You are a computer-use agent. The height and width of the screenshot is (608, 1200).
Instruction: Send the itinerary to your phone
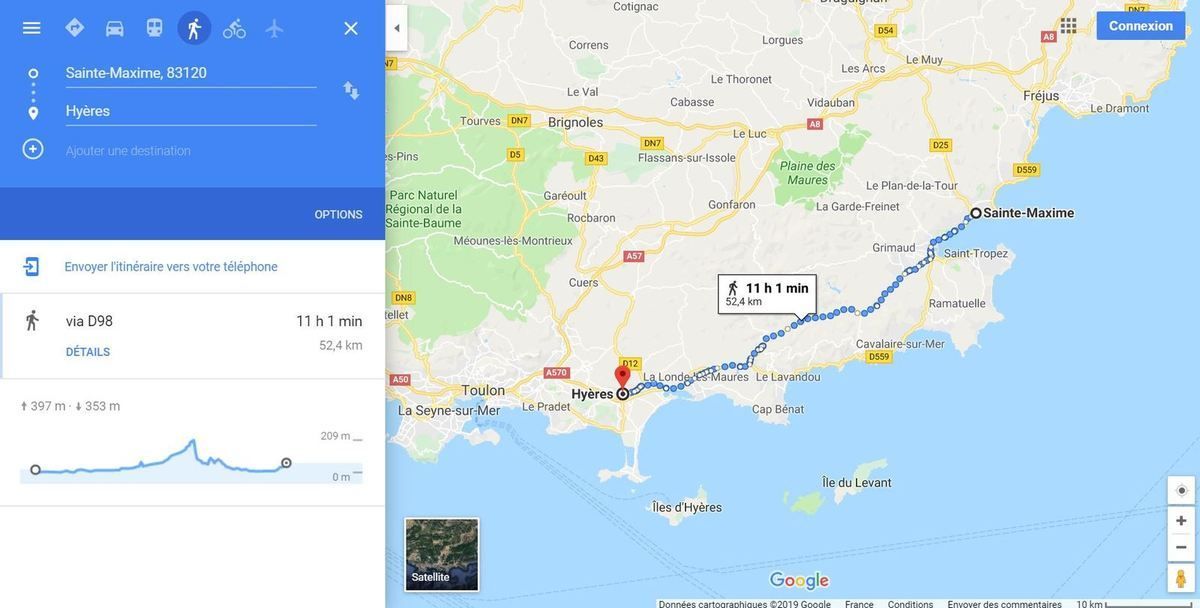point(171,267)
